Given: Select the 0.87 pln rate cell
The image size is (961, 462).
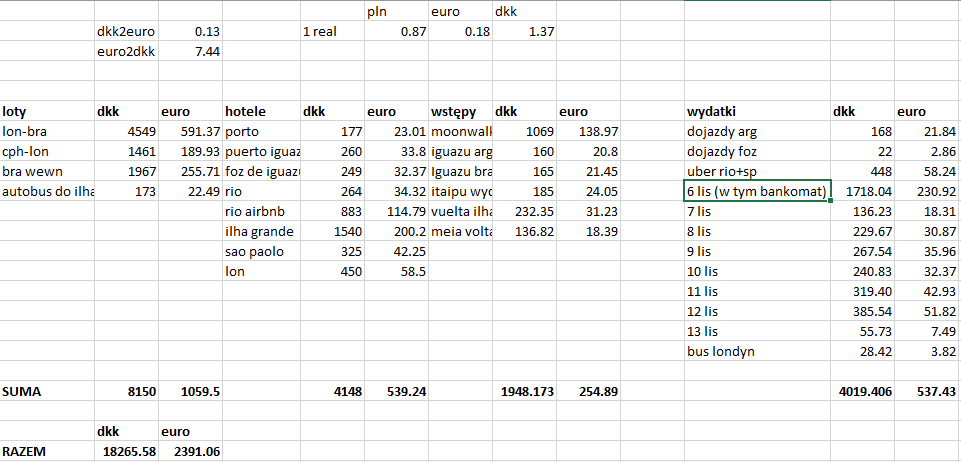Looking at the screenshot, I should coord(397,31).
